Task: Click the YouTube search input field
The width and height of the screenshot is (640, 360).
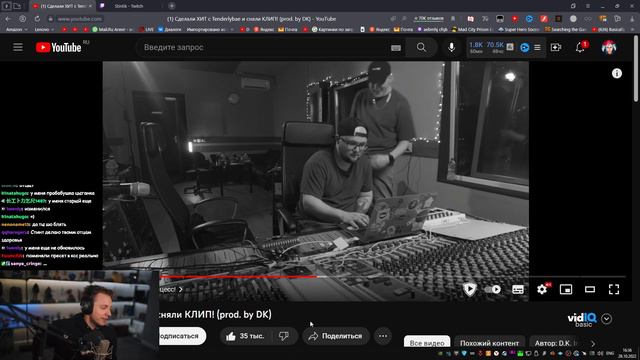Action: (261, 47)
